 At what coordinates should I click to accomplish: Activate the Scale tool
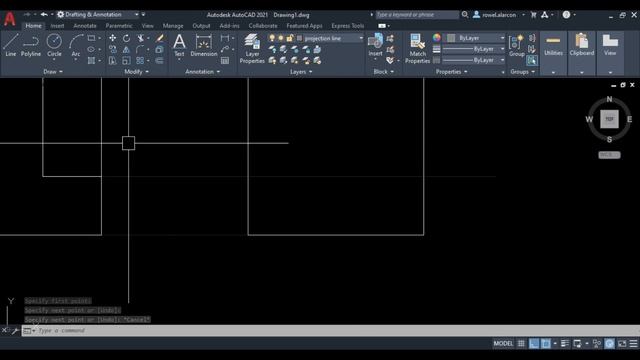click(127, 60)
